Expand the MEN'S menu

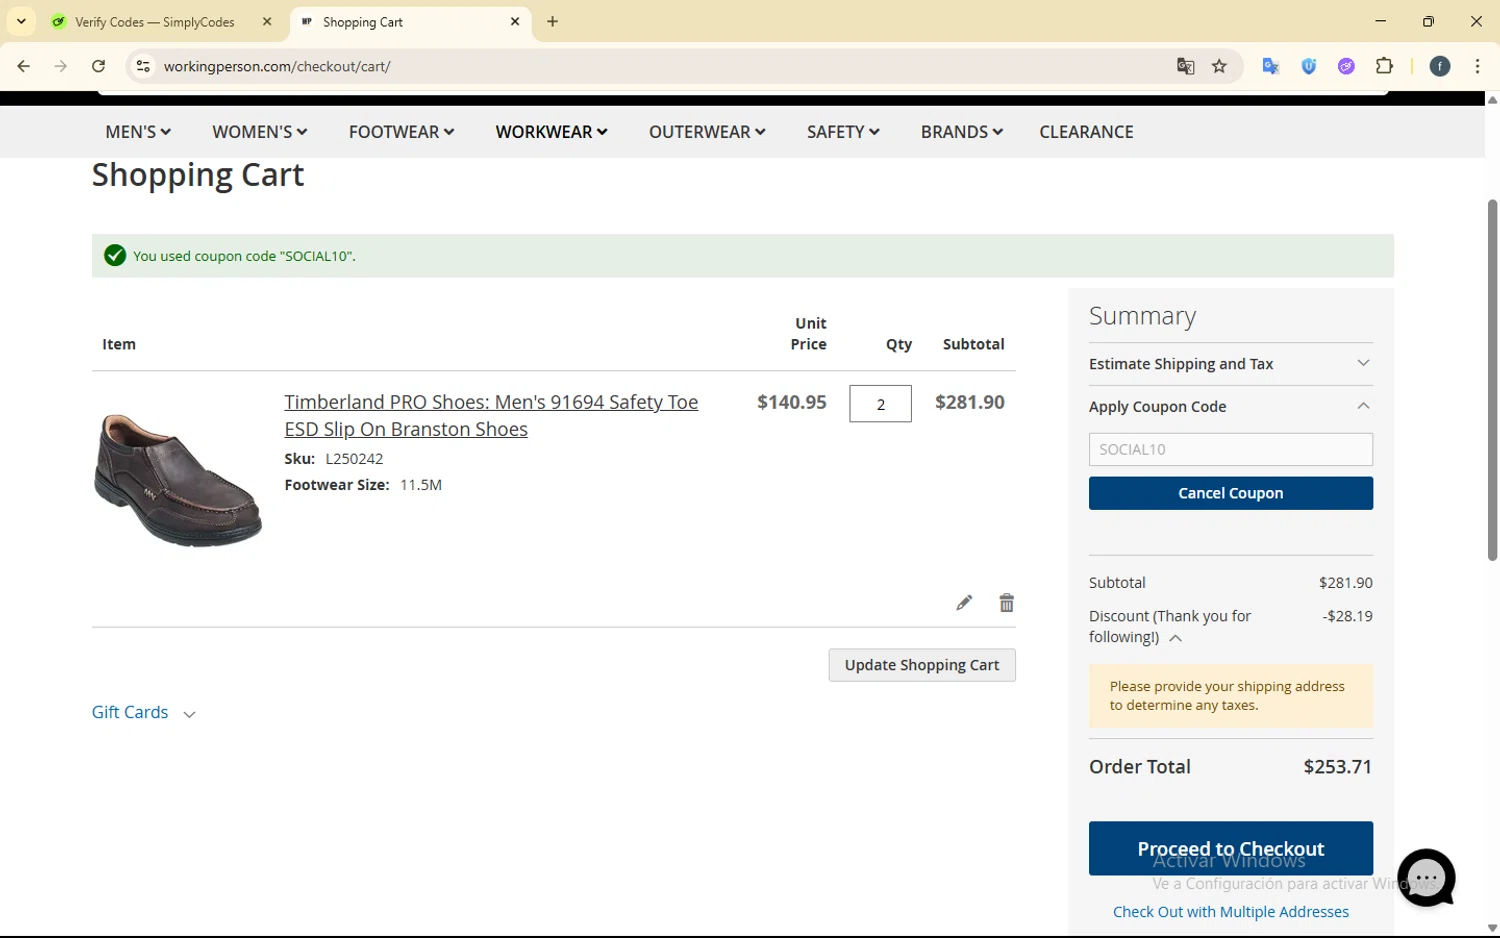click(x=138, y=132)
